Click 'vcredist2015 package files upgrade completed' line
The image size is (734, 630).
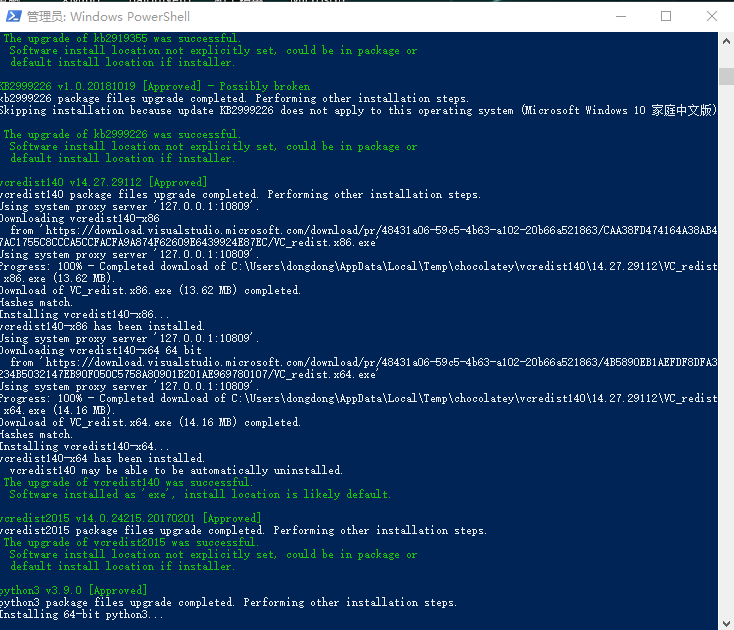pos(243,530)
